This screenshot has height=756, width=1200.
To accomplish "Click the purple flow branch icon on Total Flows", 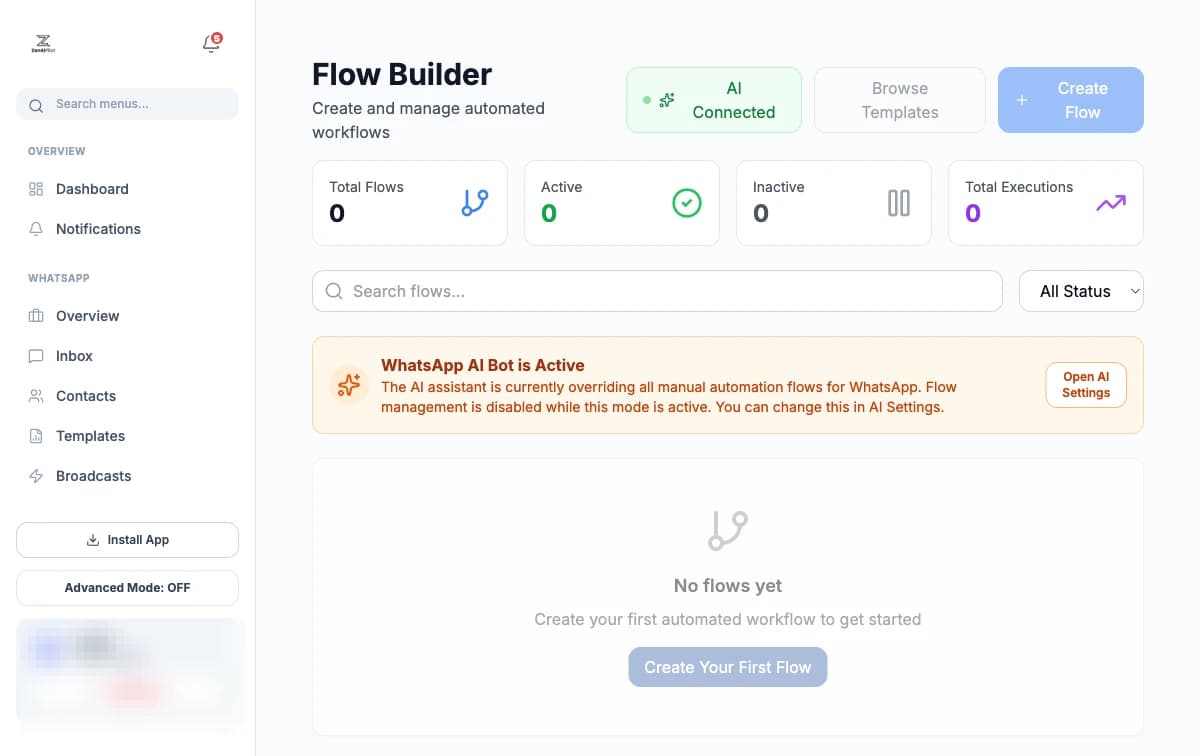I will click(x=474, y=202).
